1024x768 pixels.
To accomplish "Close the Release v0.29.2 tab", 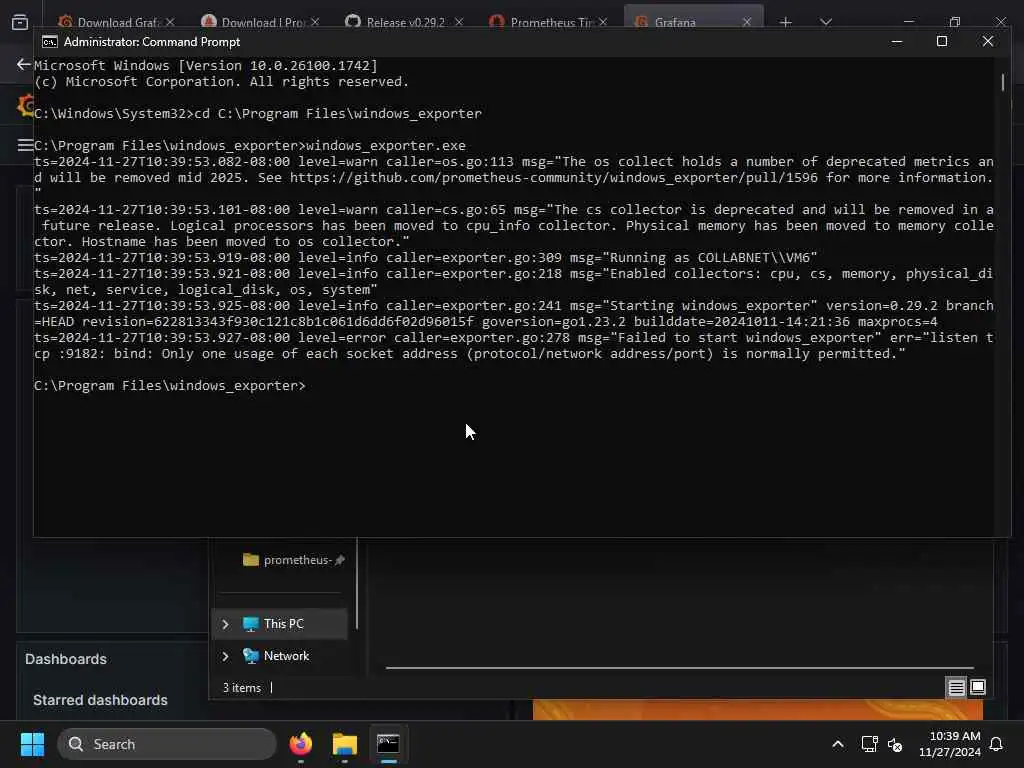I will [459, 22].
